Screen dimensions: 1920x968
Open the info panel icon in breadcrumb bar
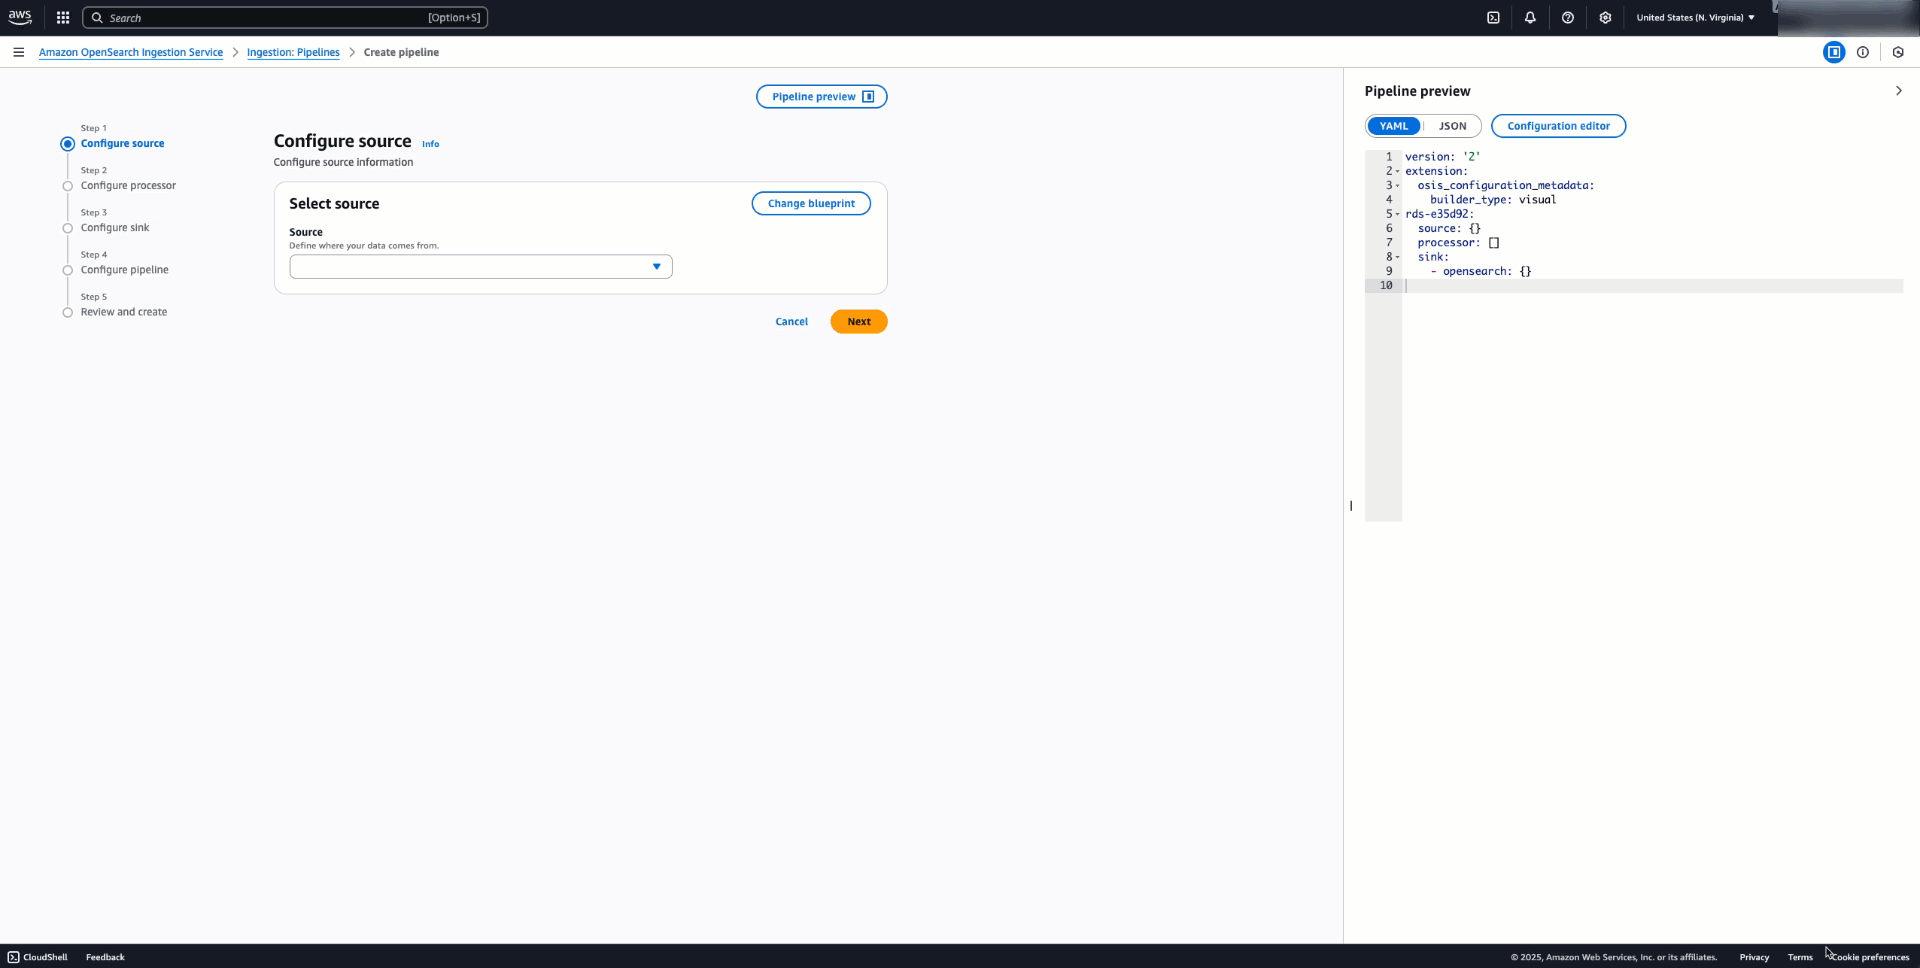(1863, 52)
